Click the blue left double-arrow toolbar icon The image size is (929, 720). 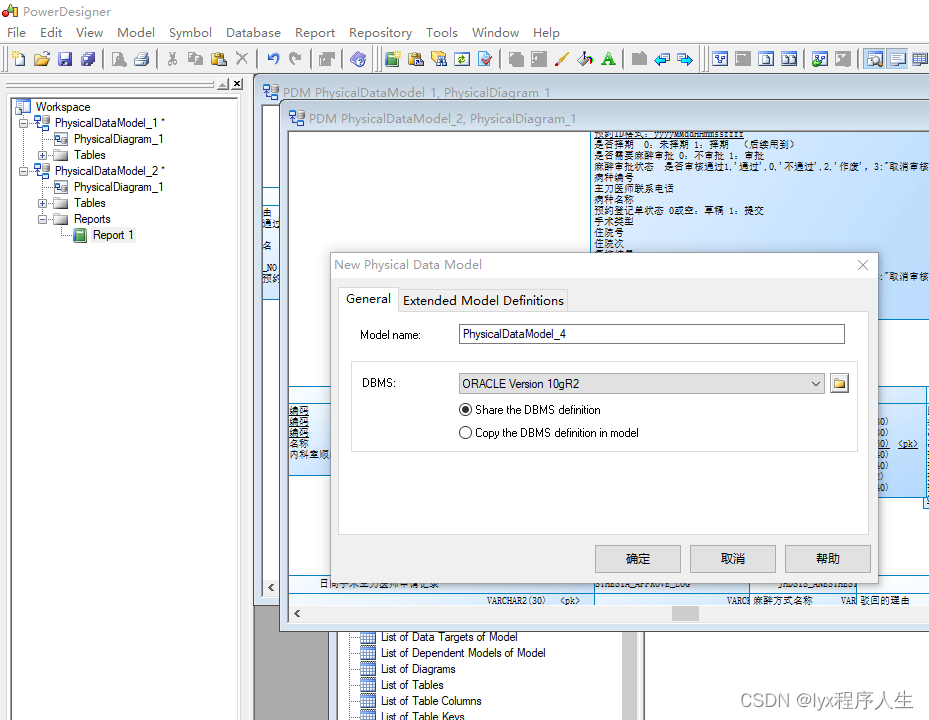point(662,59)
